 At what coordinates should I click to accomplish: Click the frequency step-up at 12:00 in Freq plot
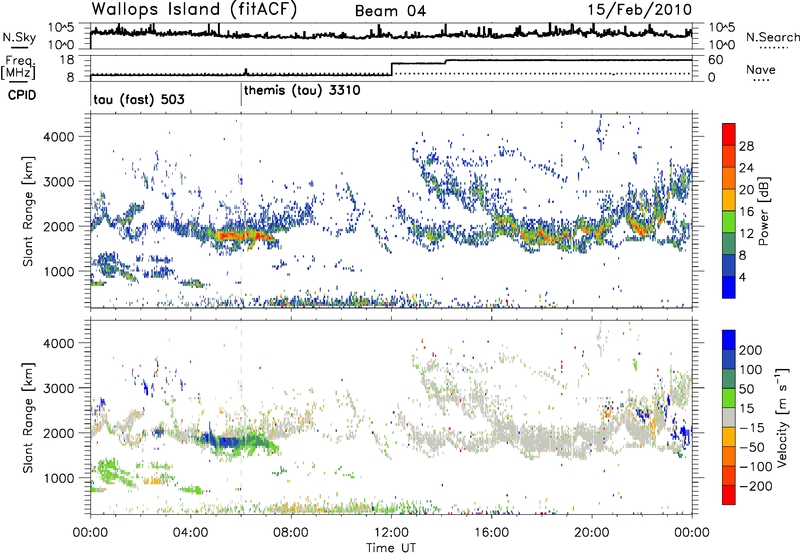[x=391, y=69]
